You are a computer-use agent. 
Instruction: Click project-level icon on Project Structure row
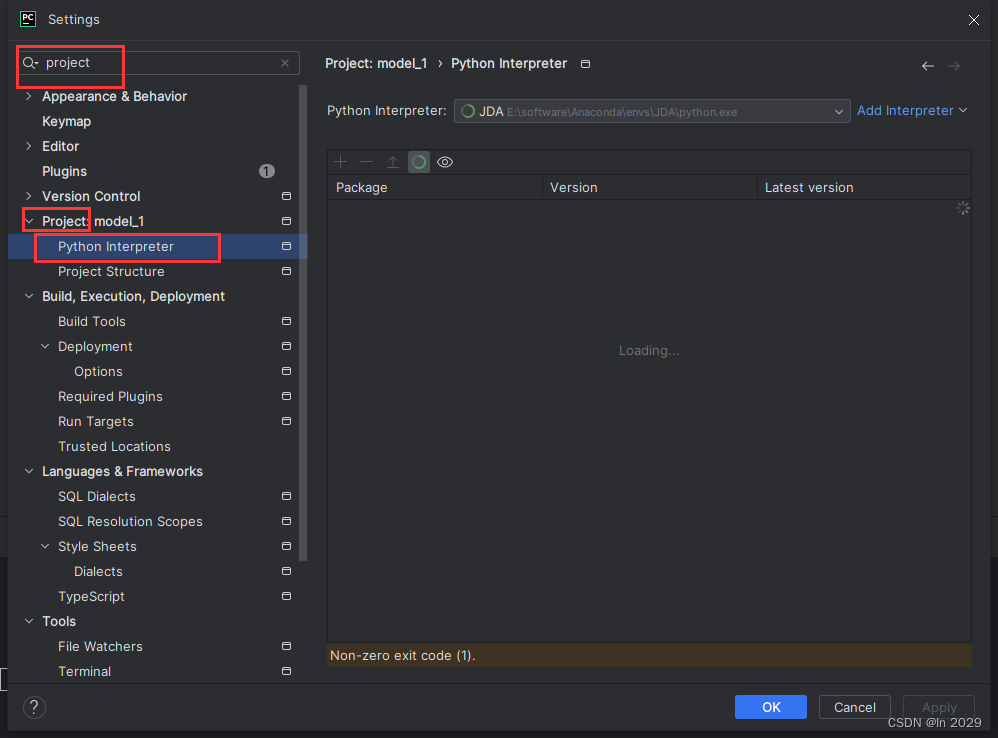click(286, 271)
